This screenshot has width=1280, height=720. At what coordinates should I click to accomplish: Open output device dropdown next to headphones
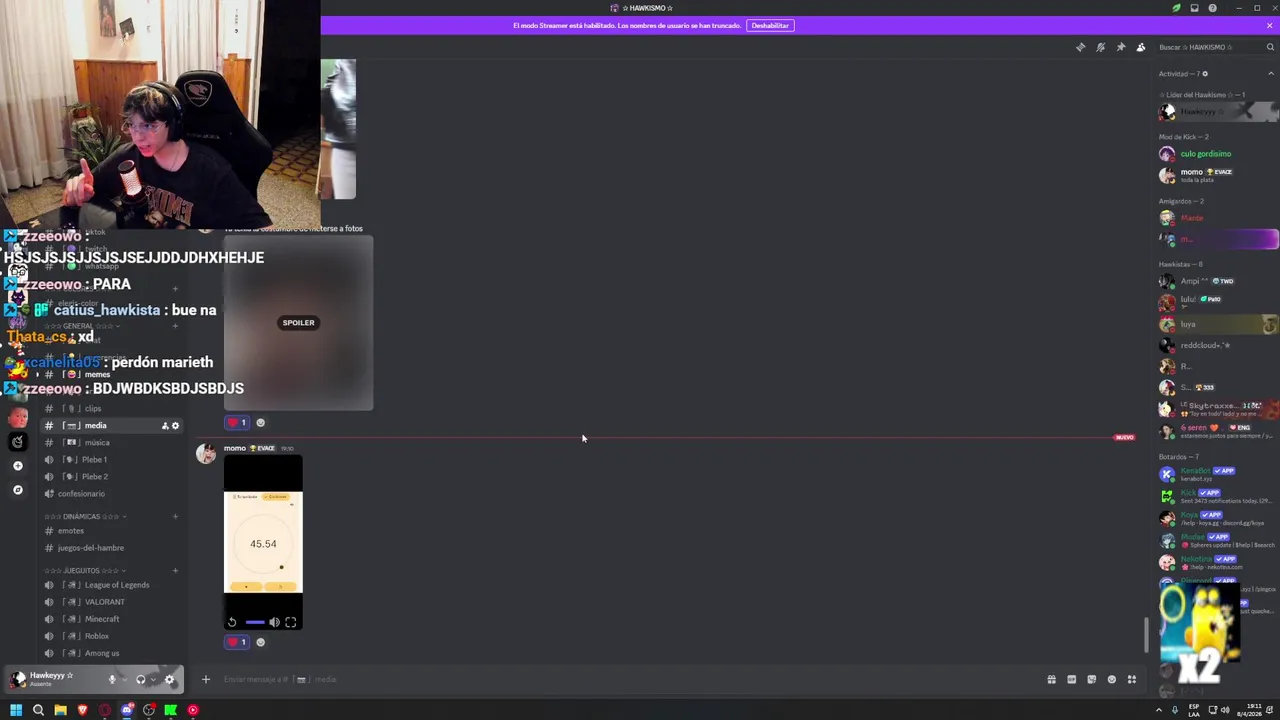152,679
